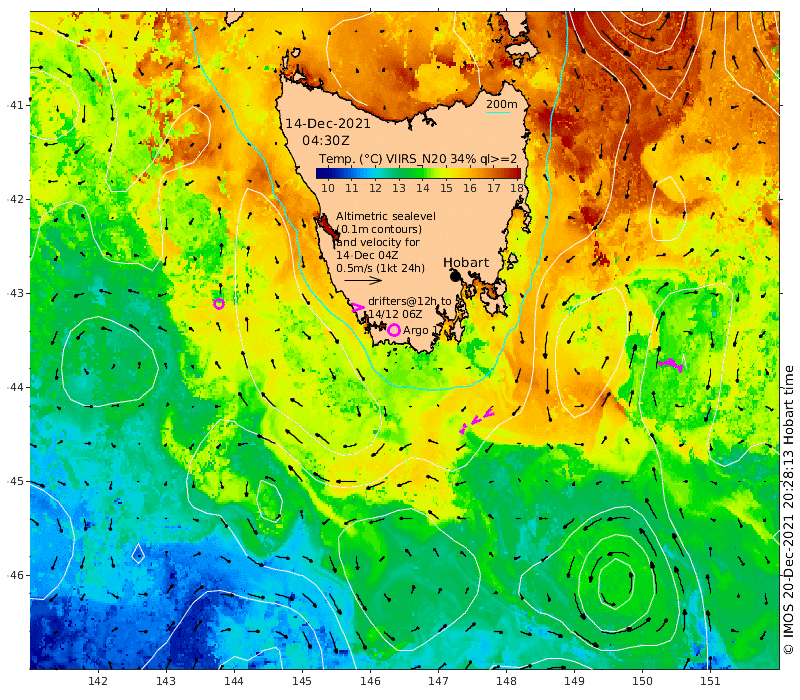Click the '14 Dec 04Z' velocity date text
Image resolution: width=800 pixels, height=700 pixels.
[367, 255]
